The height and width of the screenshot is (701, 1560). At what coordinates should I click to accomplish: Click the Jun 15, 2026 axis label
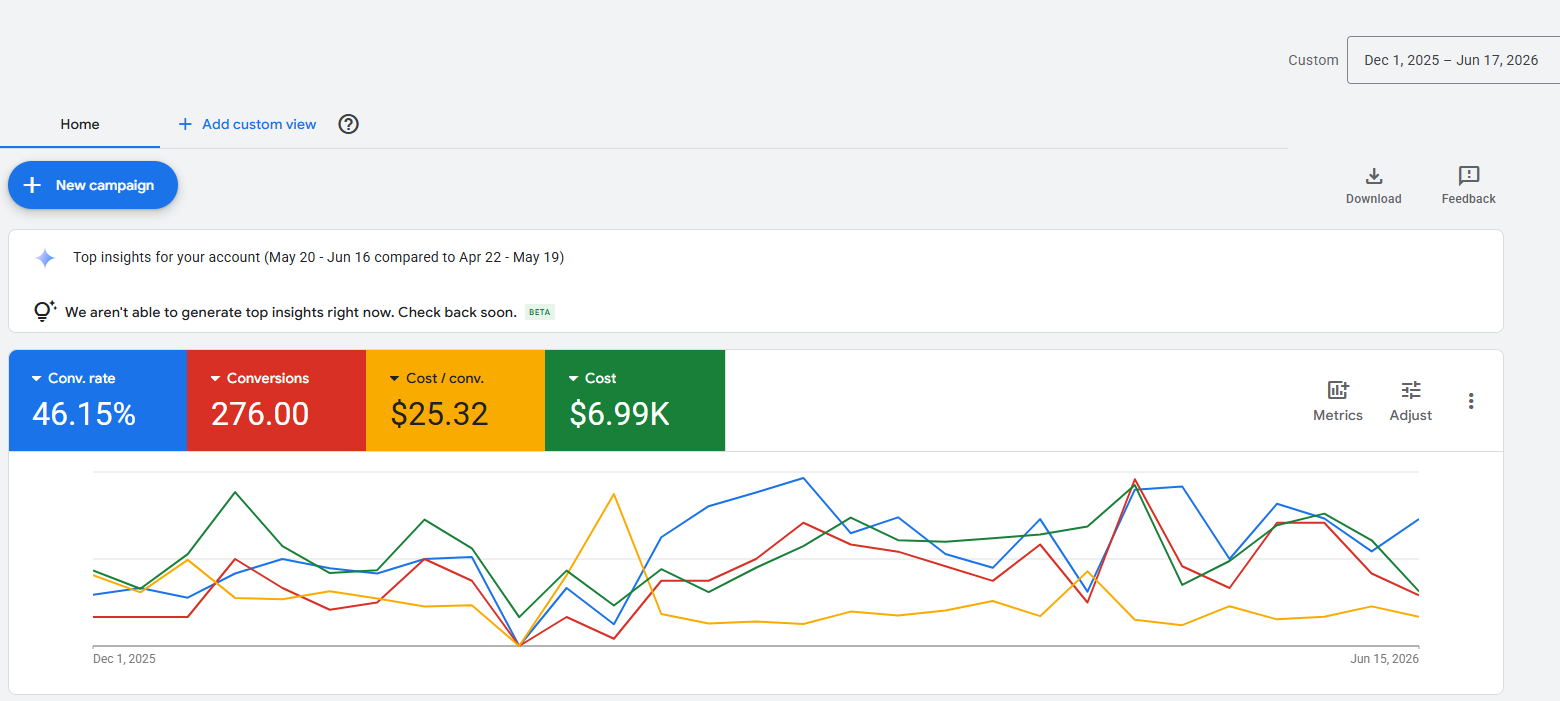tap(1385, 659)
